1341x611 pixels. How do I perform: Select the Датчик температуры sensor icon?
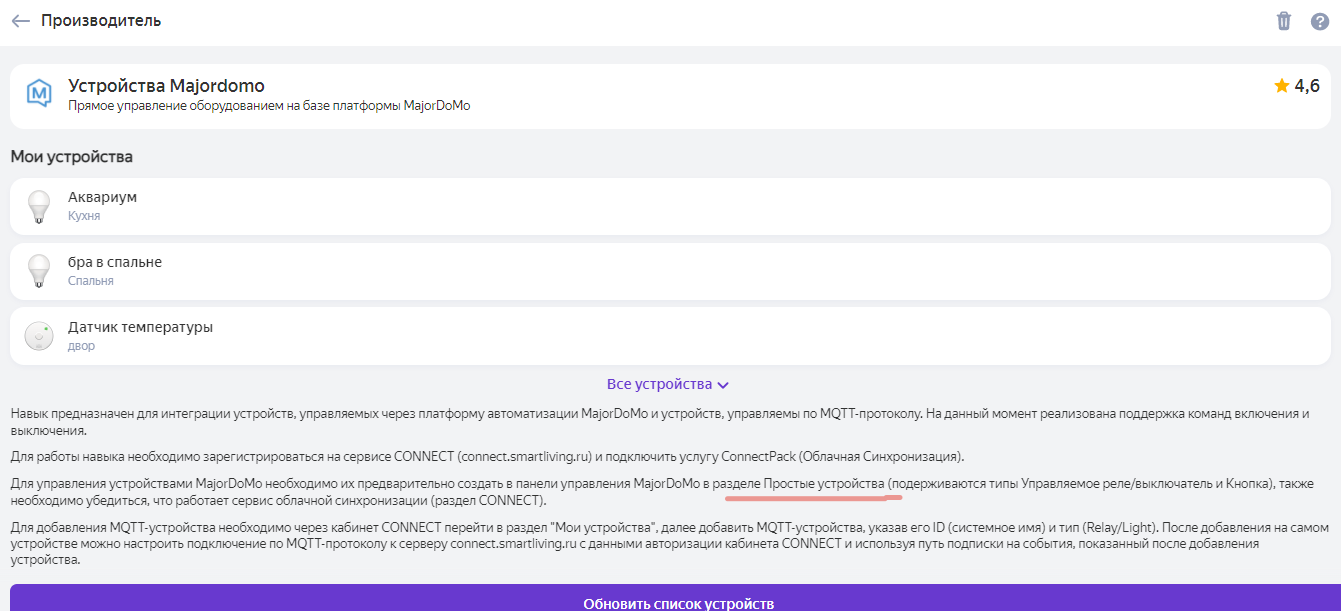pos(38,336)
